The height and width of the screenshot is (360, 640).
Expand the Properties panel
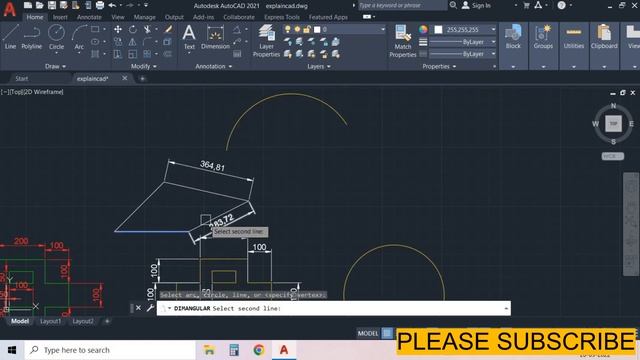point(439,66)
